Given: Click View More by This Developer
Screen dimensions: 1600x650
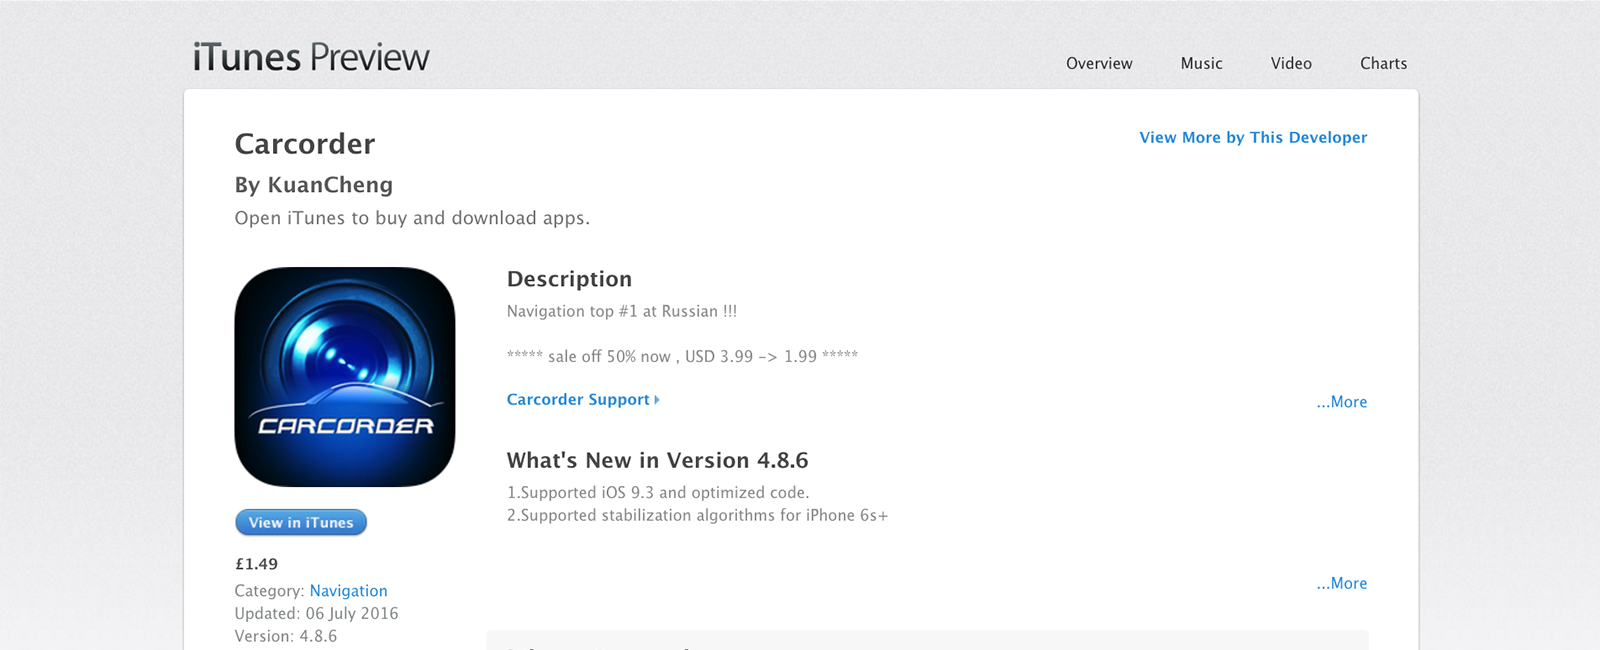Looking at the screenshot, I should coord(1253,138).
